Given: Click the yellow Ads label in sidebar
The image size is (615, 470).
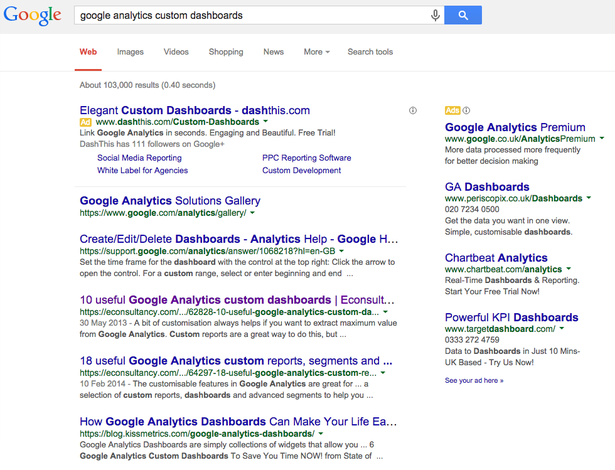Looking at the screenshot, I should click(452, 111).
